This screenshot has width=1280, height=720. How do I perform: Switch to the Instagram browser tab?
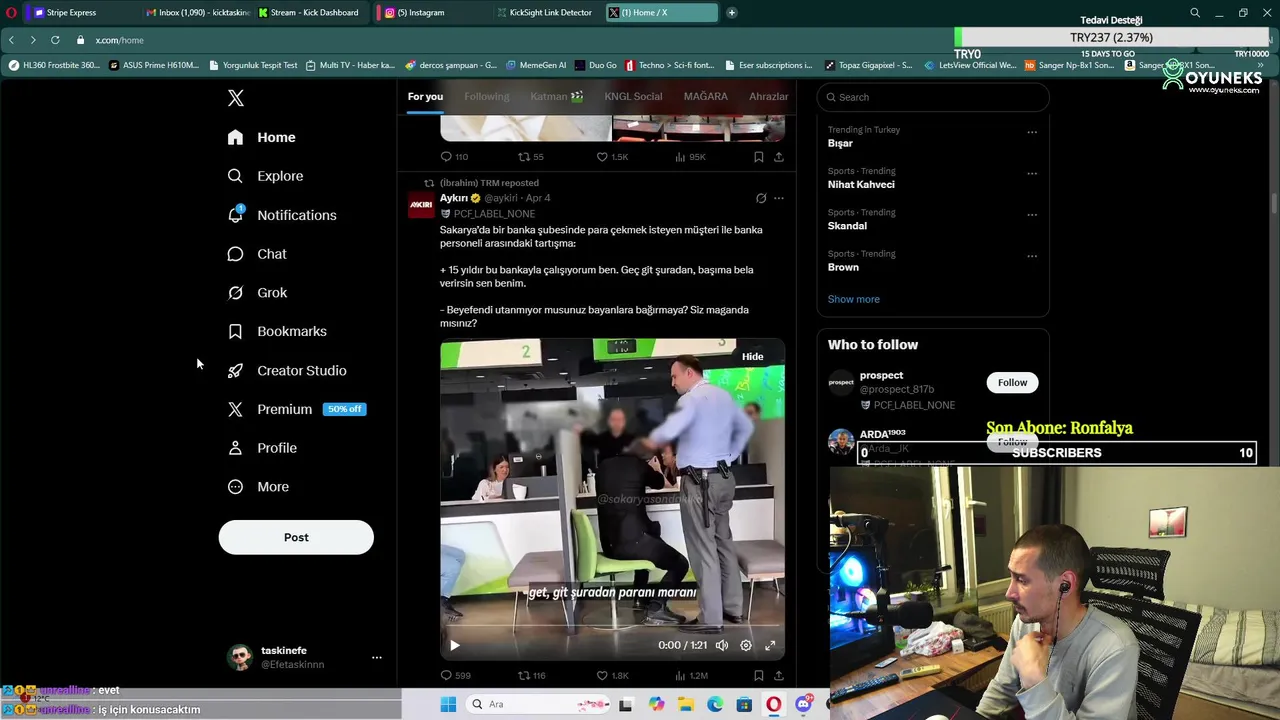[x=432, y=12]
